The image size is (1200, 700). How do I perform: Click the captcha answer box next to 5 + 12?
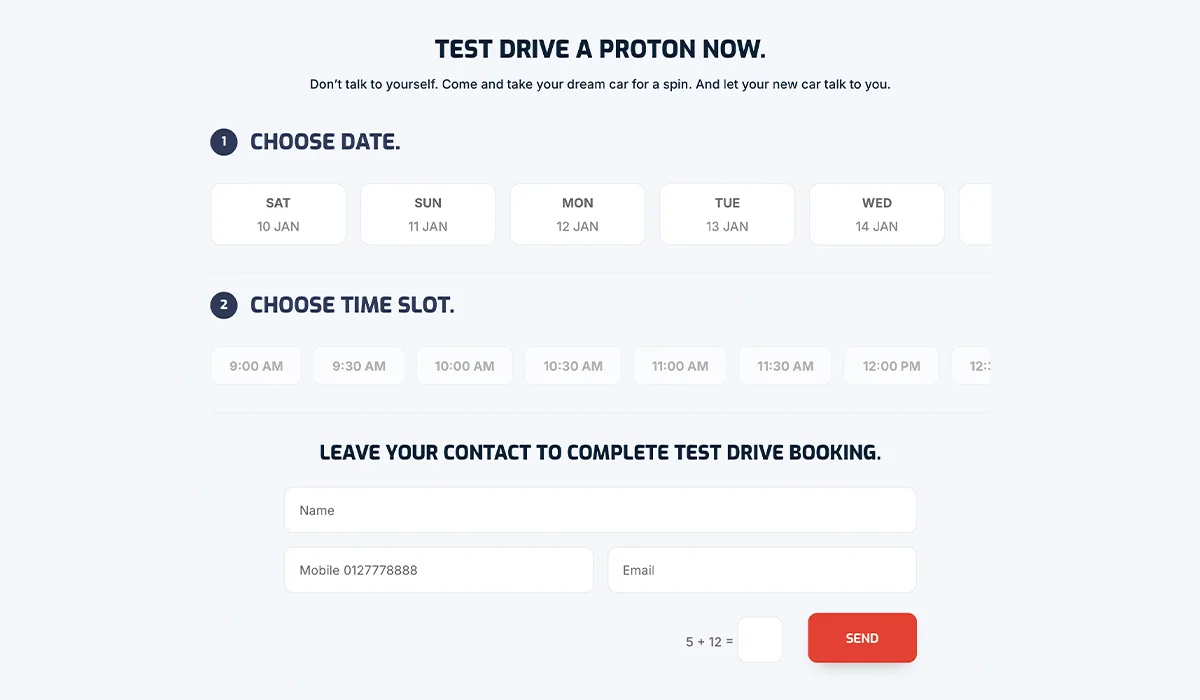pos(760,639)
